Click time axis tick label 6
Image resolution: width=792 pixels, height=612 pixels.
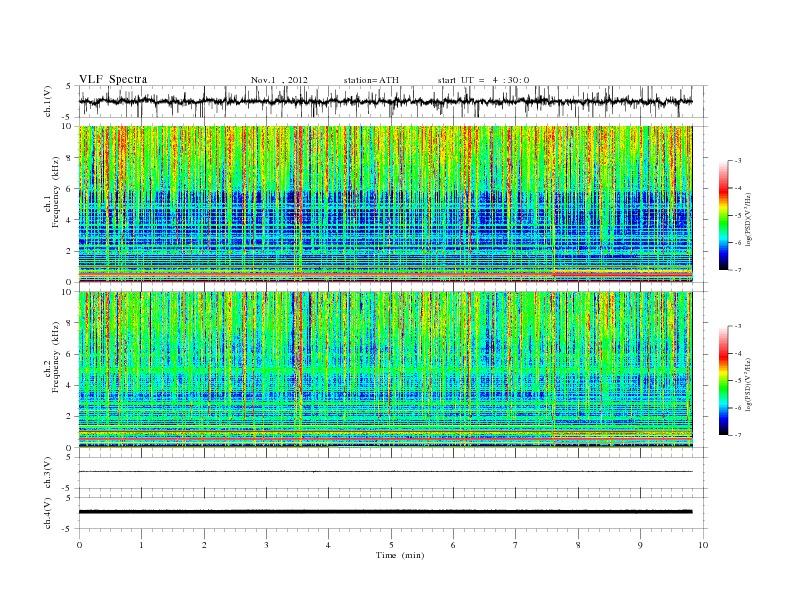coord(453,545)
